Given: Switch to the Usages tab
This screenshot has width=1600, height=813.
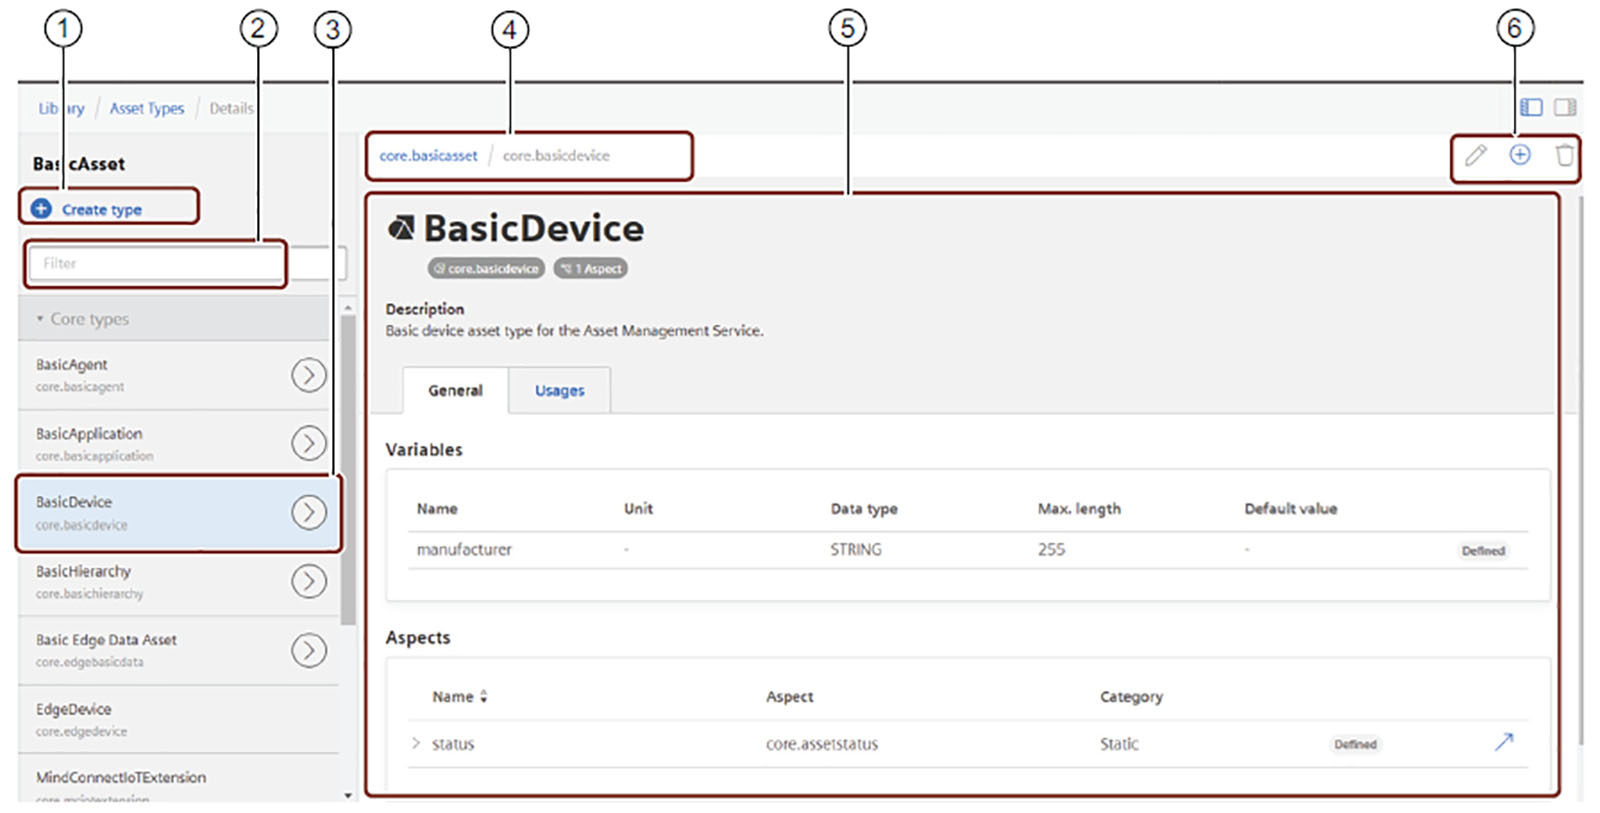Looking at the screenshot, I should click(x=559, y=391).
